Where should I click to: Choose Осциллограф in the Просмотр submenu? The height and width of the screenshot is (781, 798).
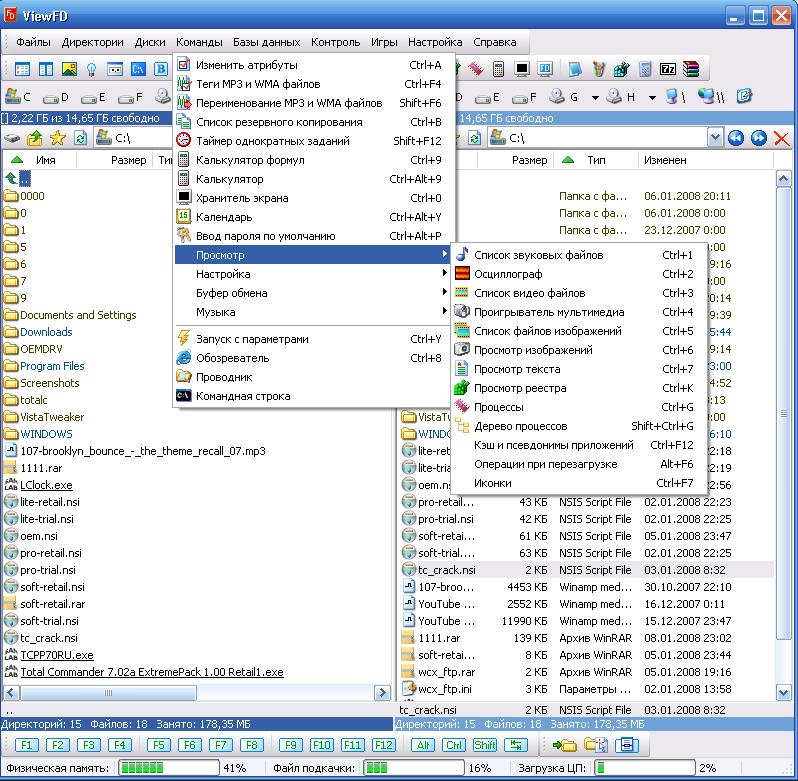point(579,274)
